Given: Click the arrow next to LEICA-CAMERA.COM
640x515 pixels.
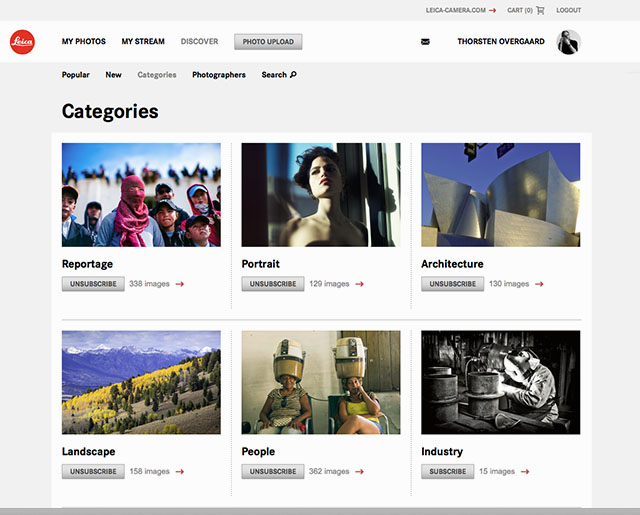Looking at the screenshot, I should 493,10.
